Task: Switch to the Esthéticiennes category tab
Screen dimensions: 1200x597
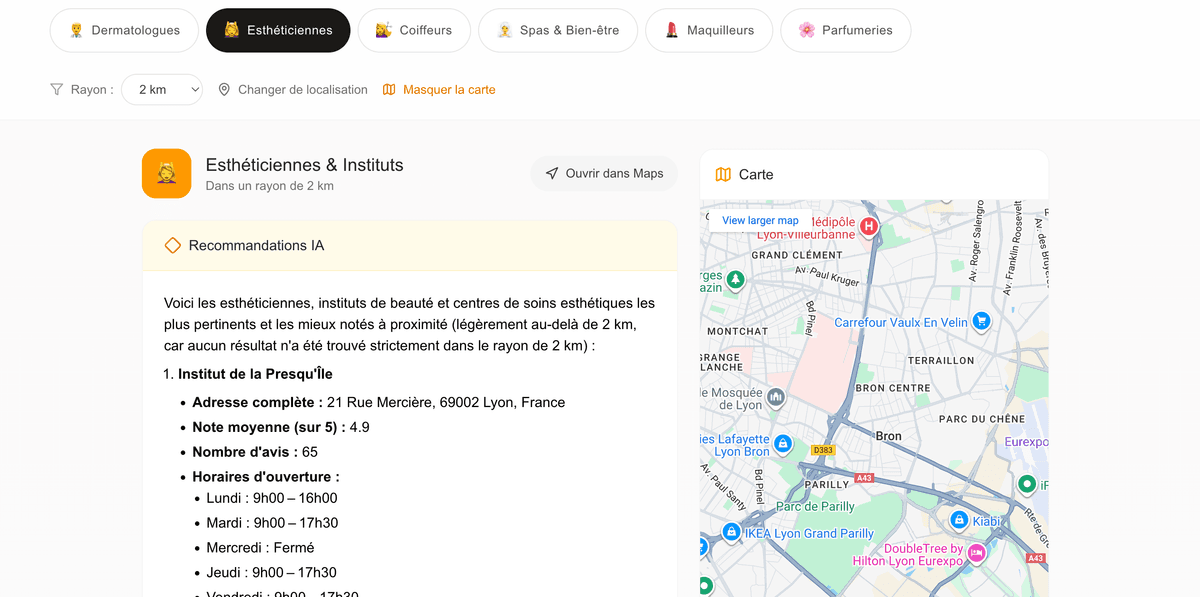Action: pos(278,30)
